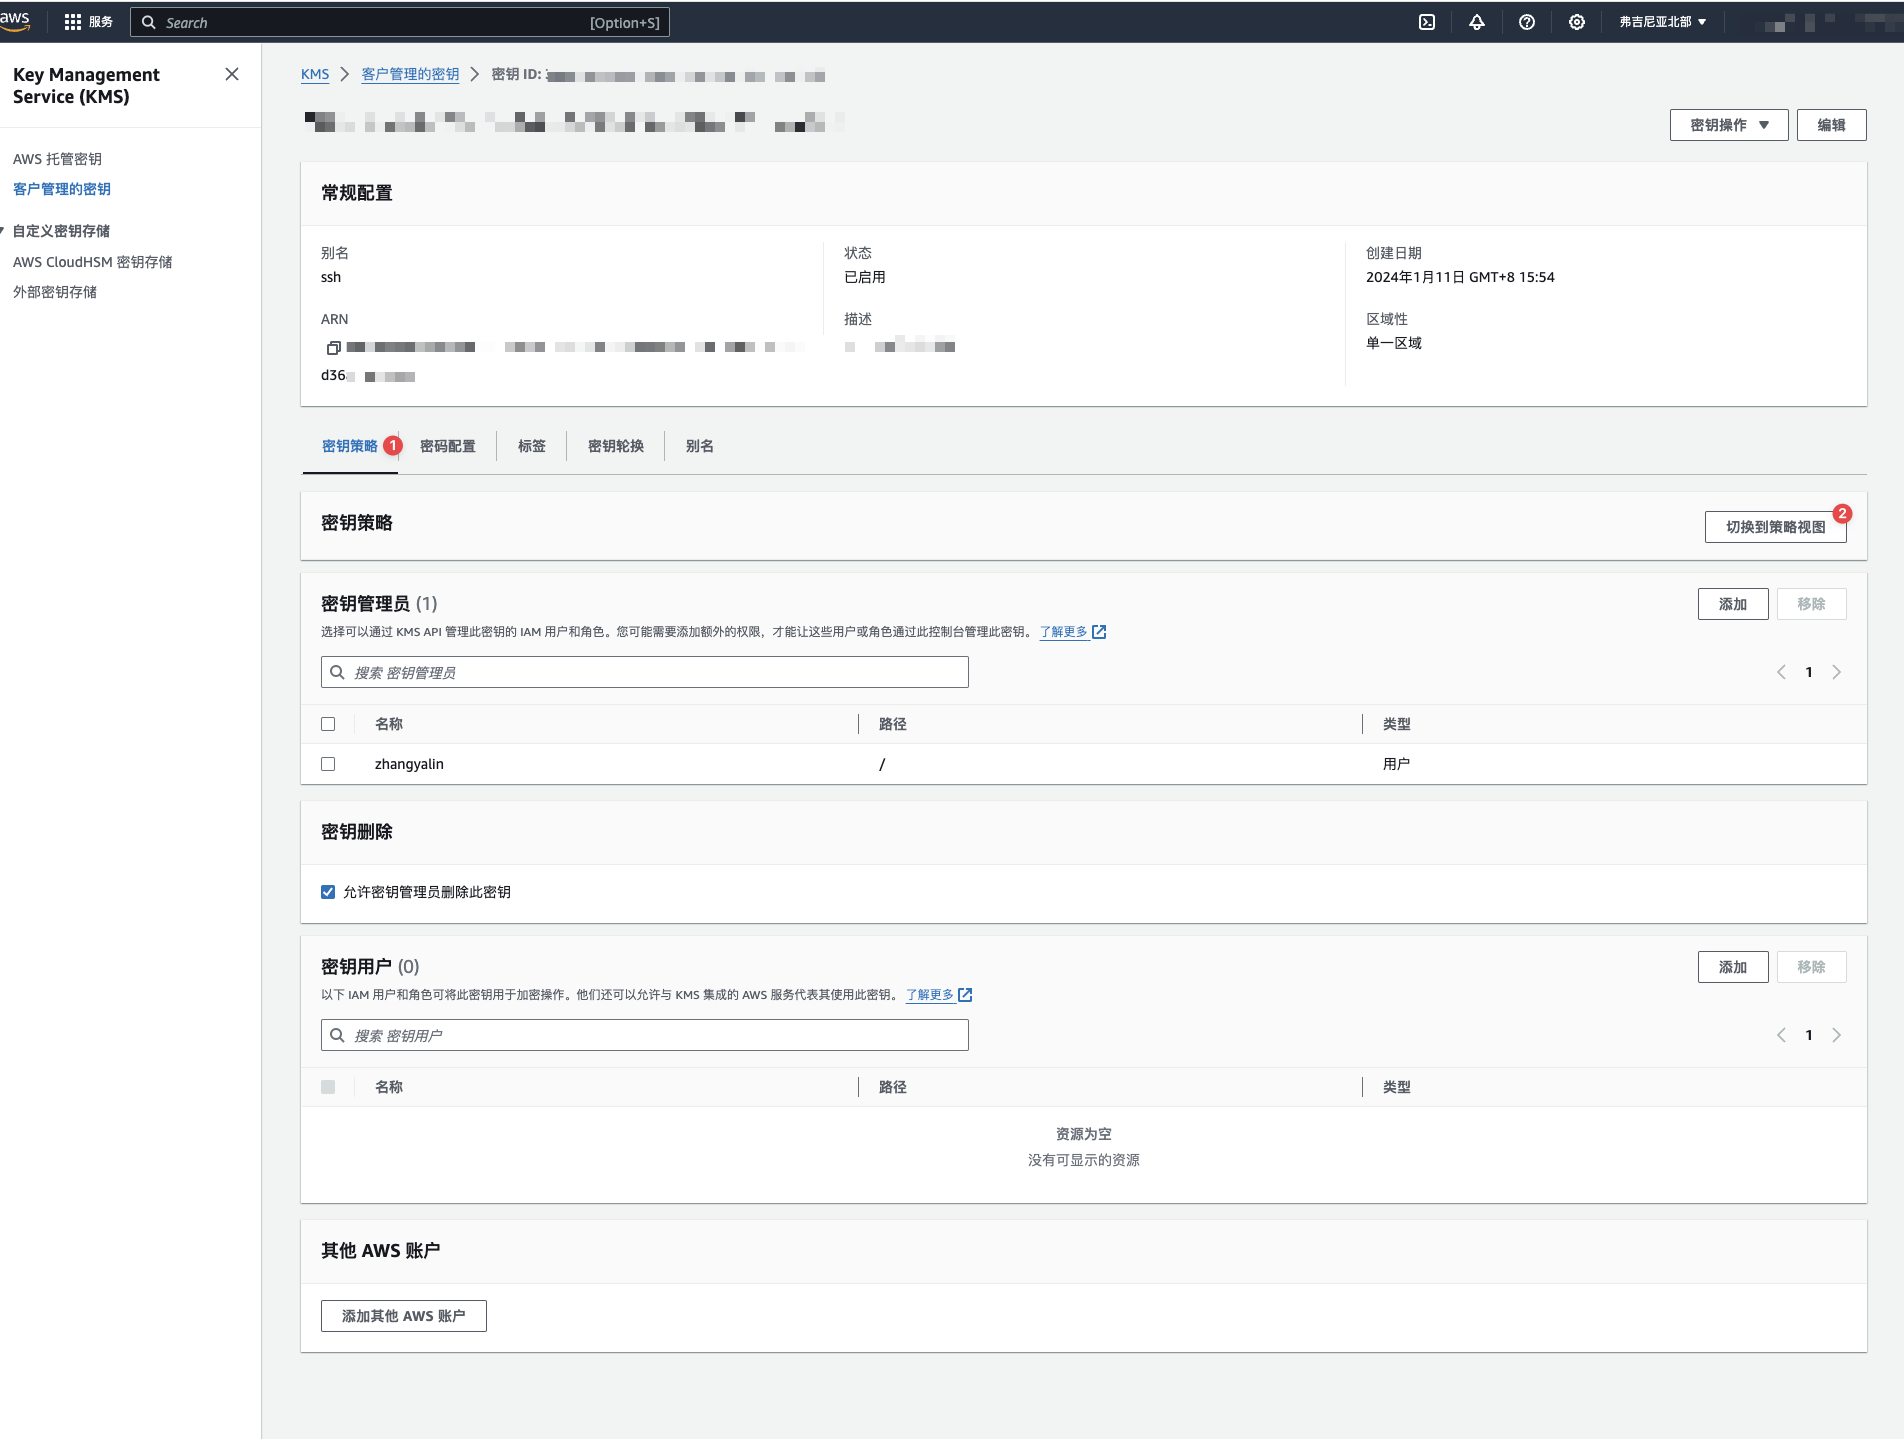Click 路径 column header in 密钥用户 table

tap(893, 1087)
